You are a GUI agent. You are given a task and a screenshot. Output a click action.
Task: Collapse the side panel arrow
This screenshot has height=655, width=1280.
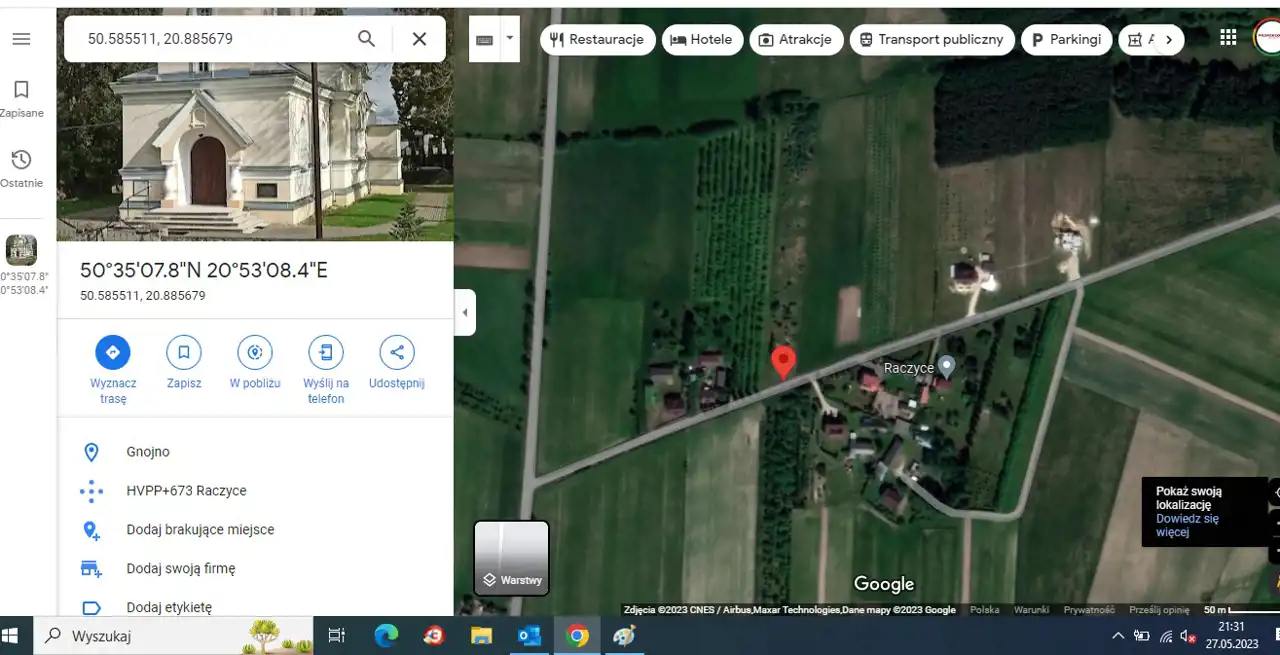tap(464, 312)
